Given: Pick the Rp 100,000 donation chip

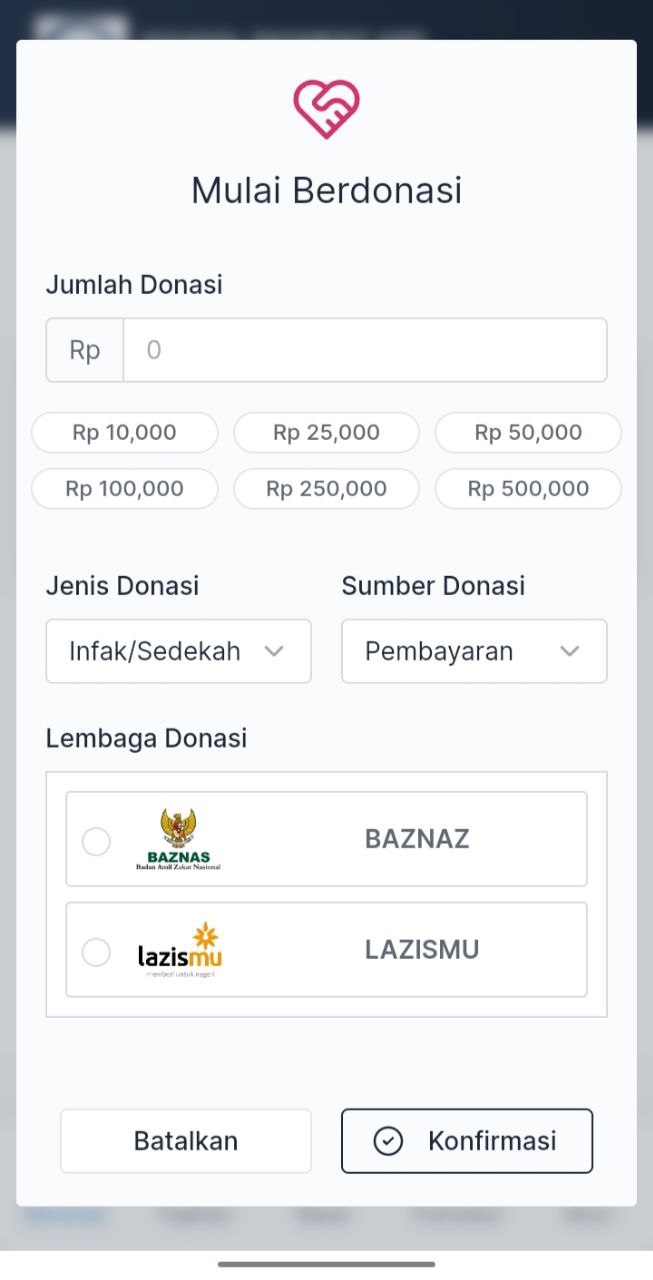Looking at the screenshot, I should [x=125, y=489].
